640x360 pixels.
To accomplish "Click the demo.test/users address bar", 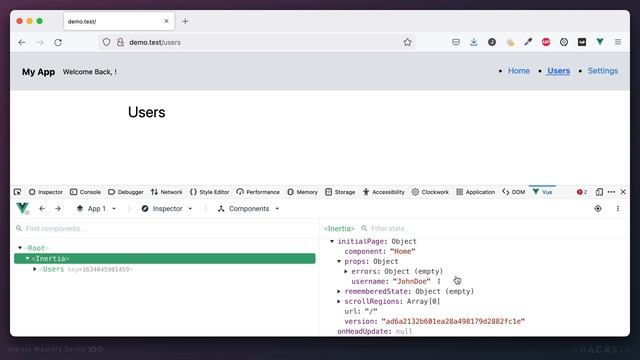I will pos(257,42).
